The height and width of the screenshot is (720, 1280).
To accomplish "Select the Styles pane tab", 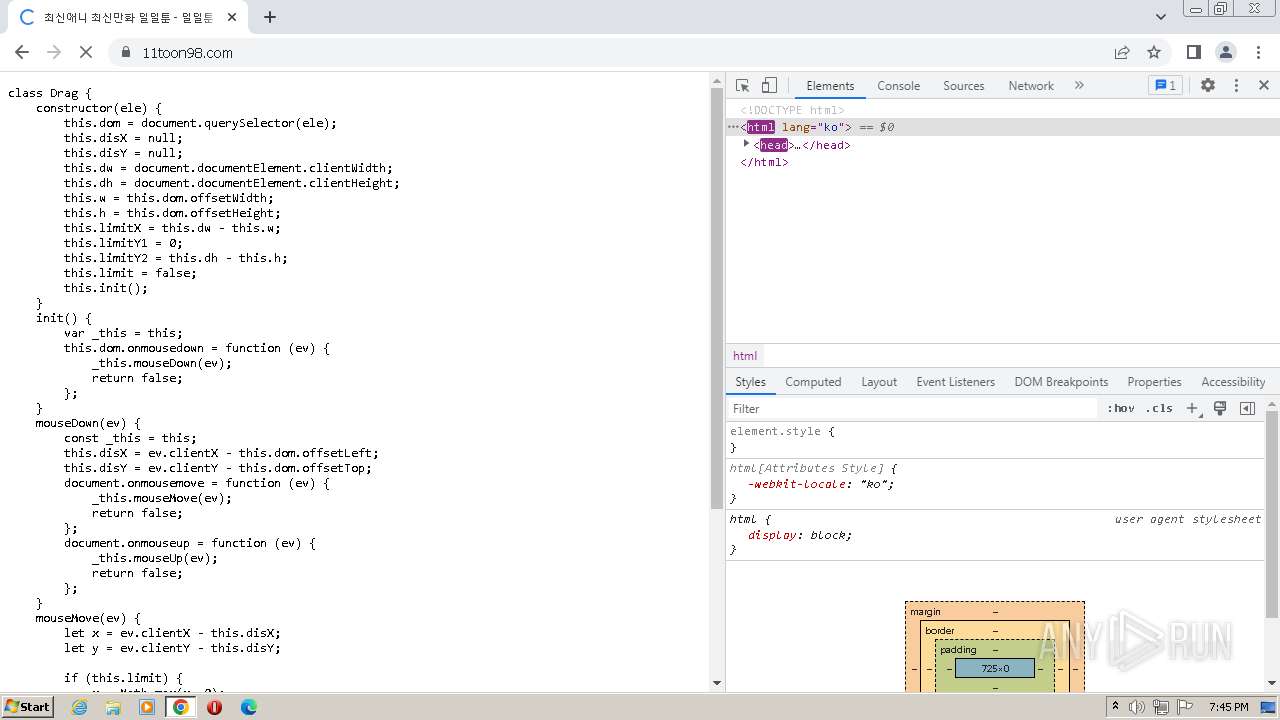I will point(750,382).
